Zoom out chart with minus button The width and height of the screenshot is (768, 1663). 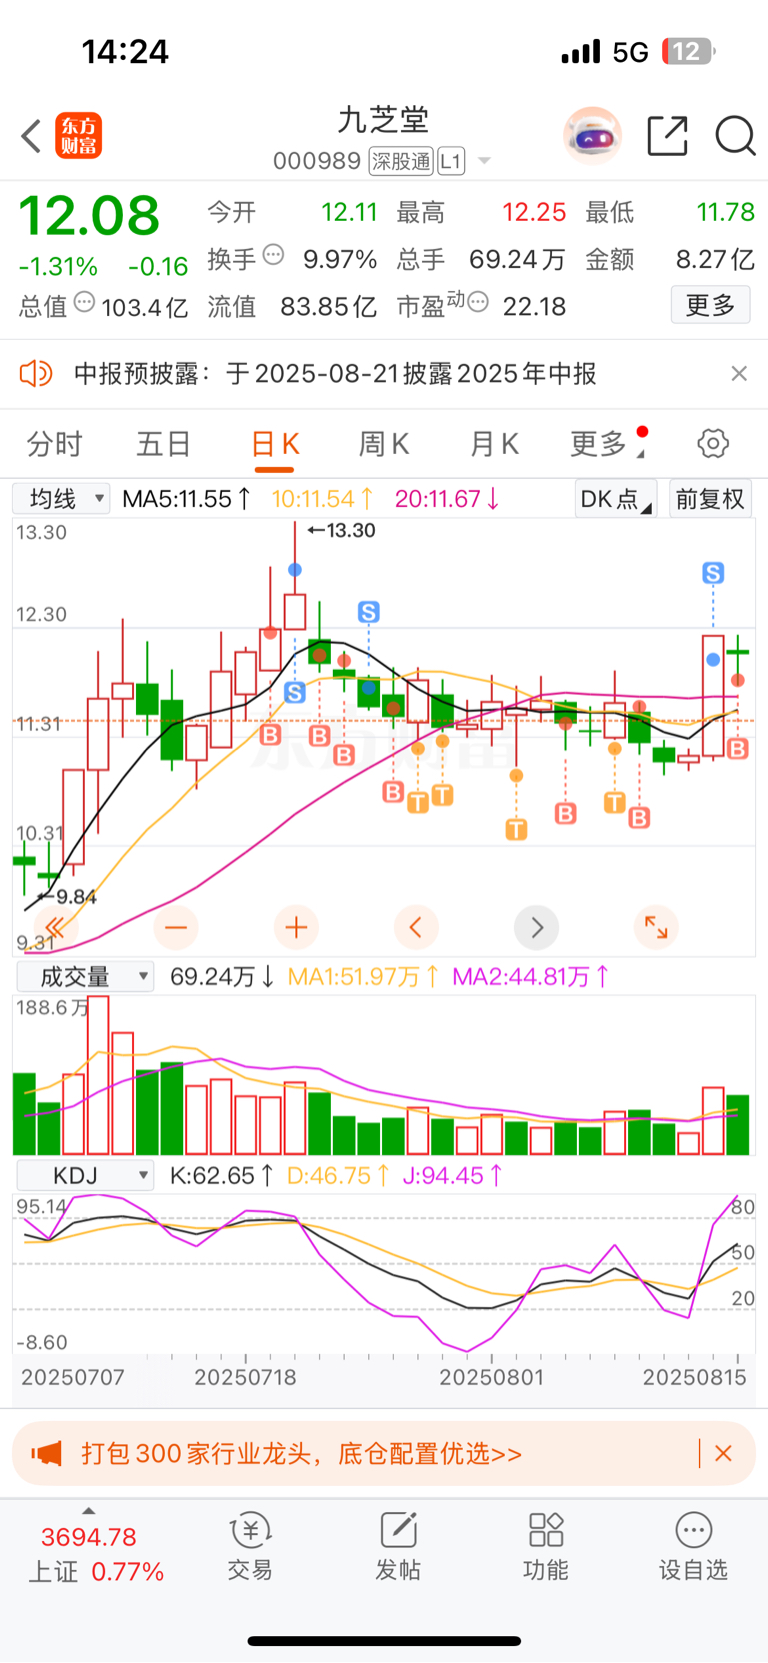coord(176,928)
